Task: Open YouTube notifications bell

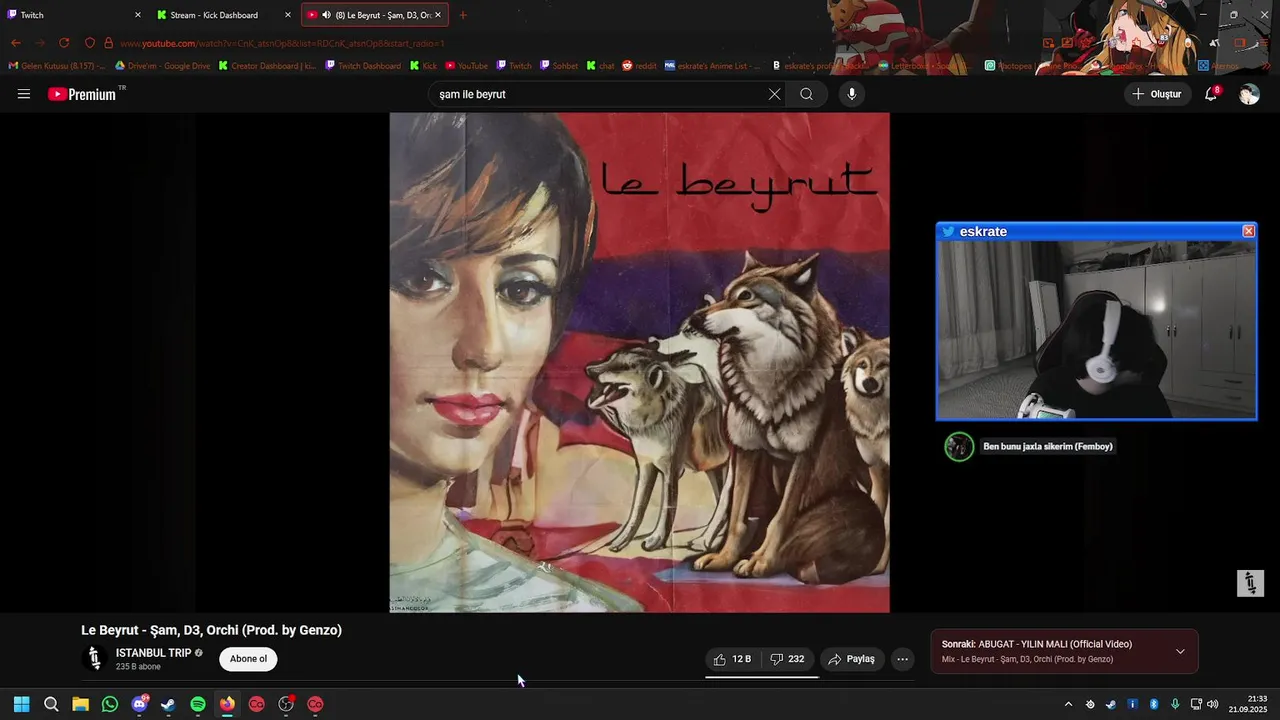Action: coord(1211,94)
